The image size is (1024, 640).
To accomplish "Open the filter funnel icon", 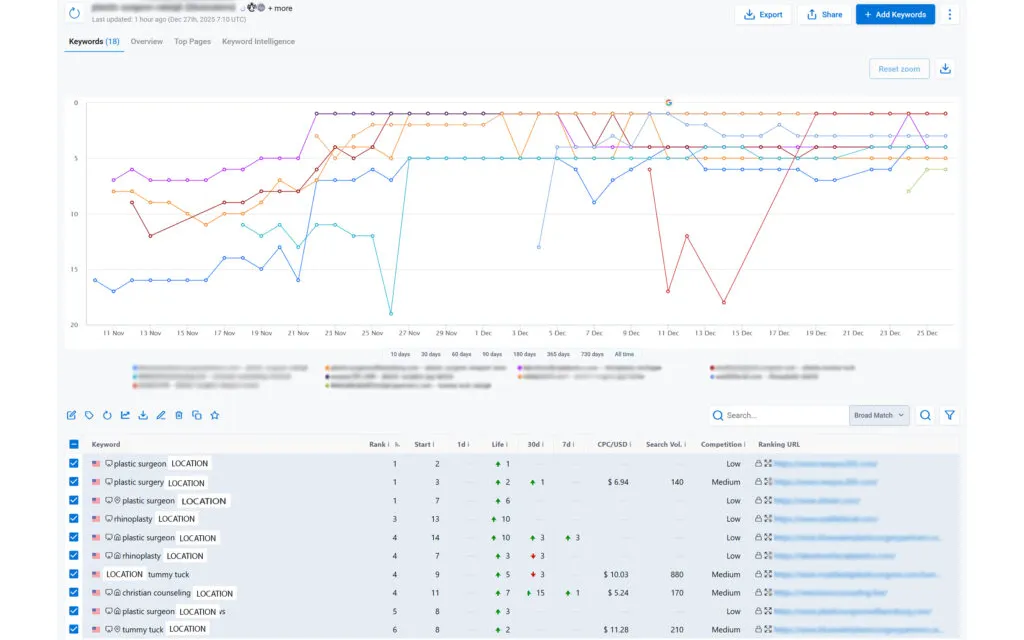I will pos(950,415).
